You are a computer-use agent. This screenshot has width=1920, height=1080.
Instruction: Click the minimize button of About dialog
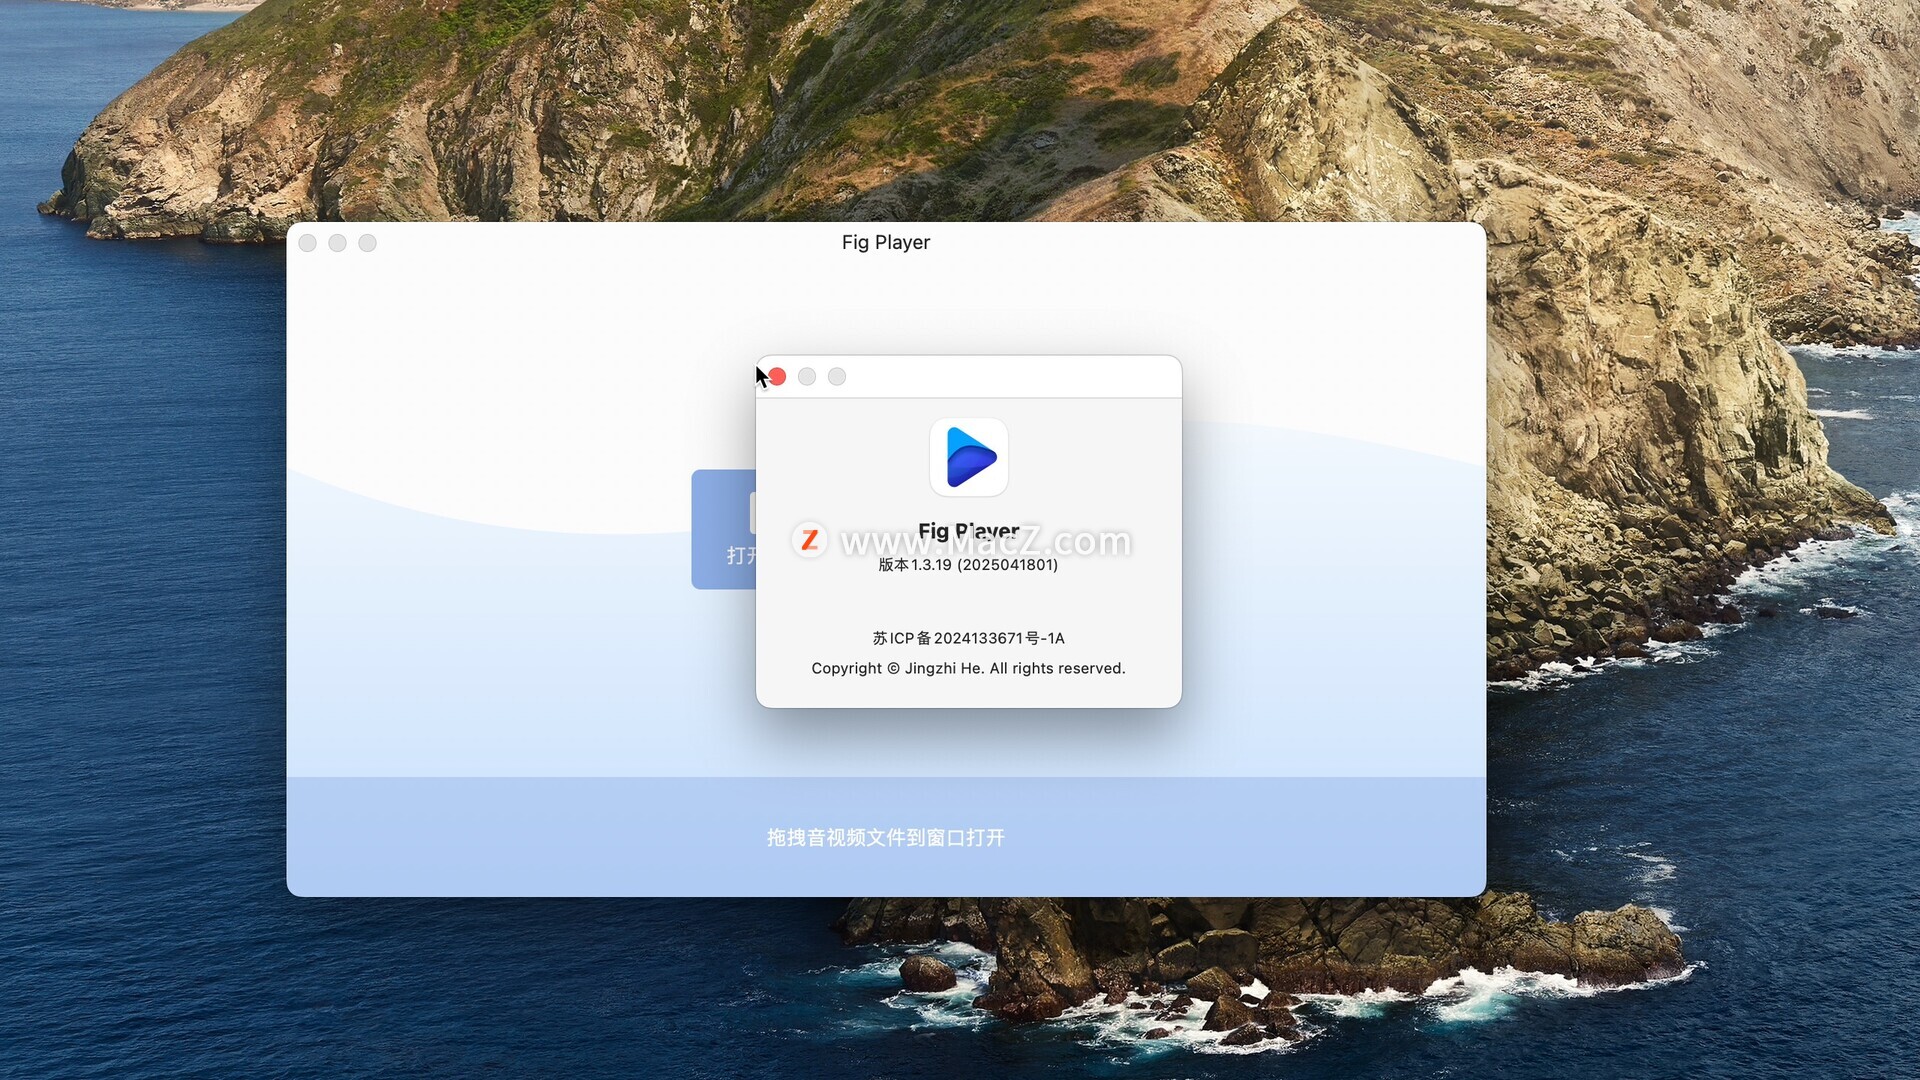pos(807,377)
